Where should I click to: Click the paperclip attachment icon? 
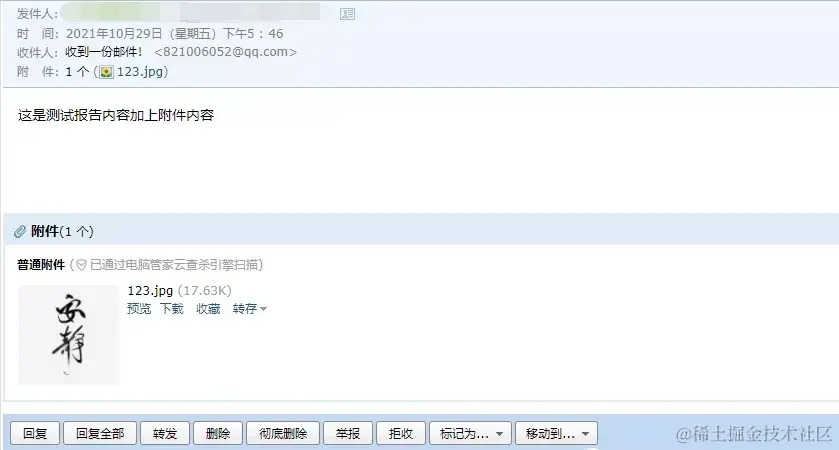click(20, 232)
